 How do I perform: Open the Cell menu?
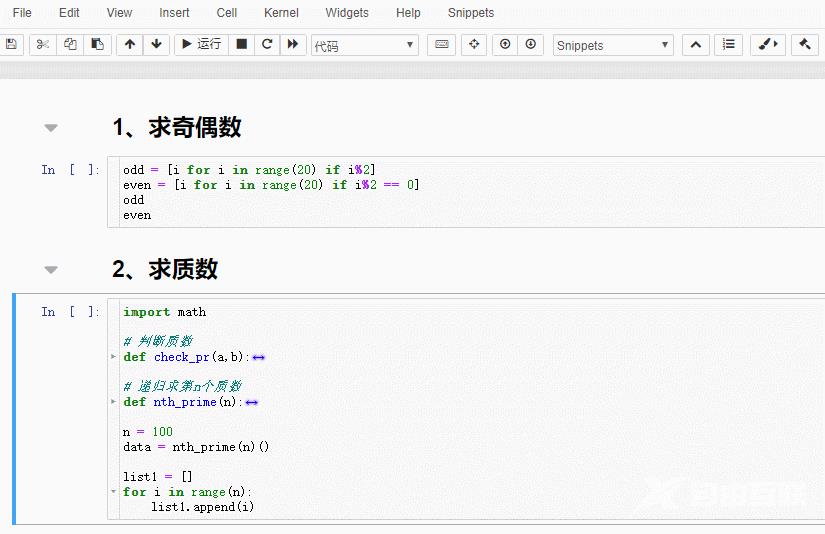tap(227, 13)
